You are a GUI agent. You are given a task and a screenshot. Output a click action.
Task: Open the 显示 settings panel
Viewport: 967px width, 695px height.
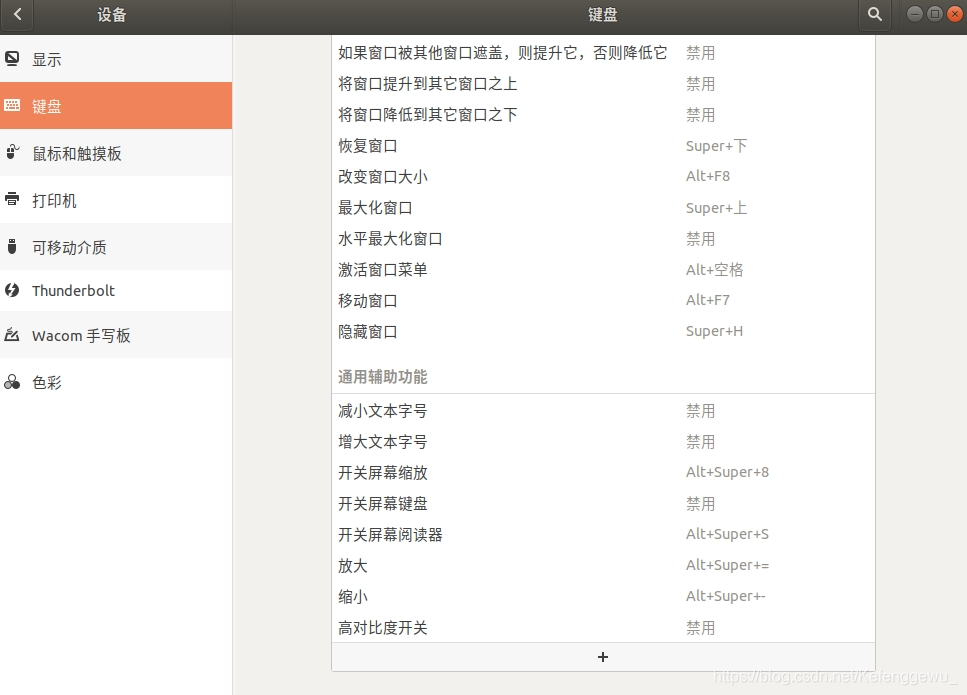pyautogui.click(x=116, y=59)
